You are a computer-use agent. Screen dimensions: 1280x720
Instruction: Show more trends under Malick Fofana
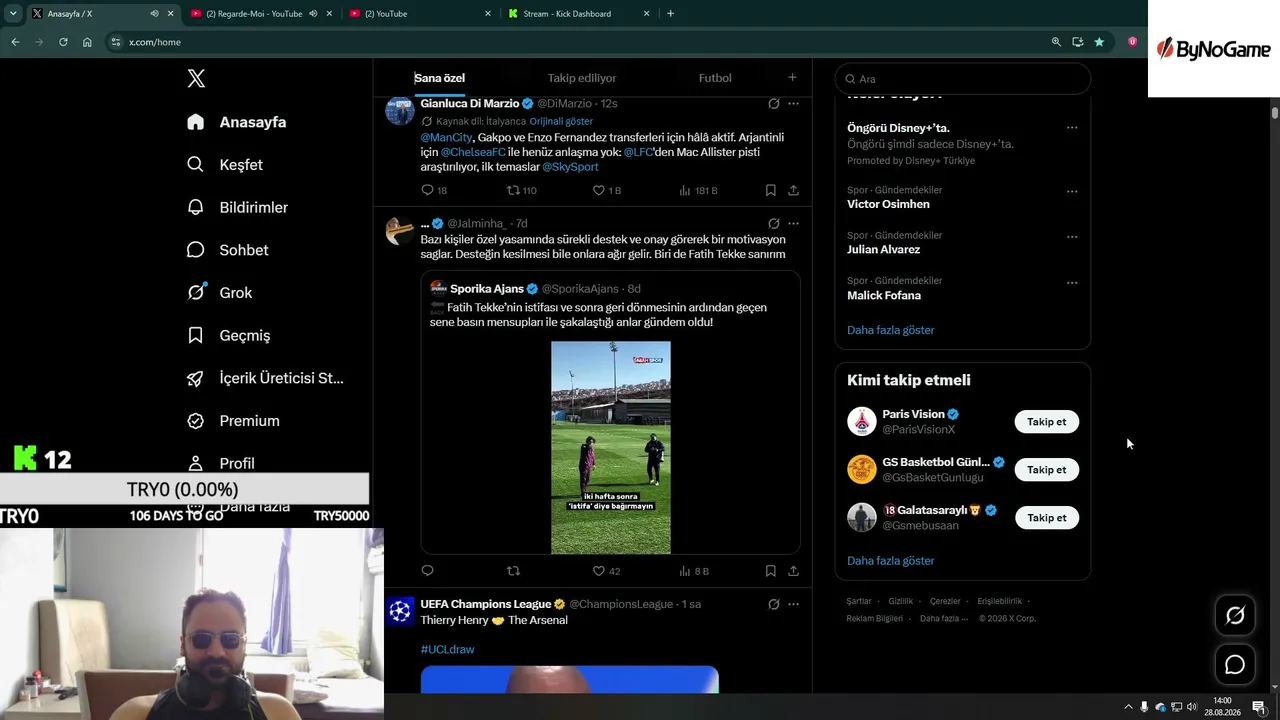pyautogui.click(x=891, y=330)
